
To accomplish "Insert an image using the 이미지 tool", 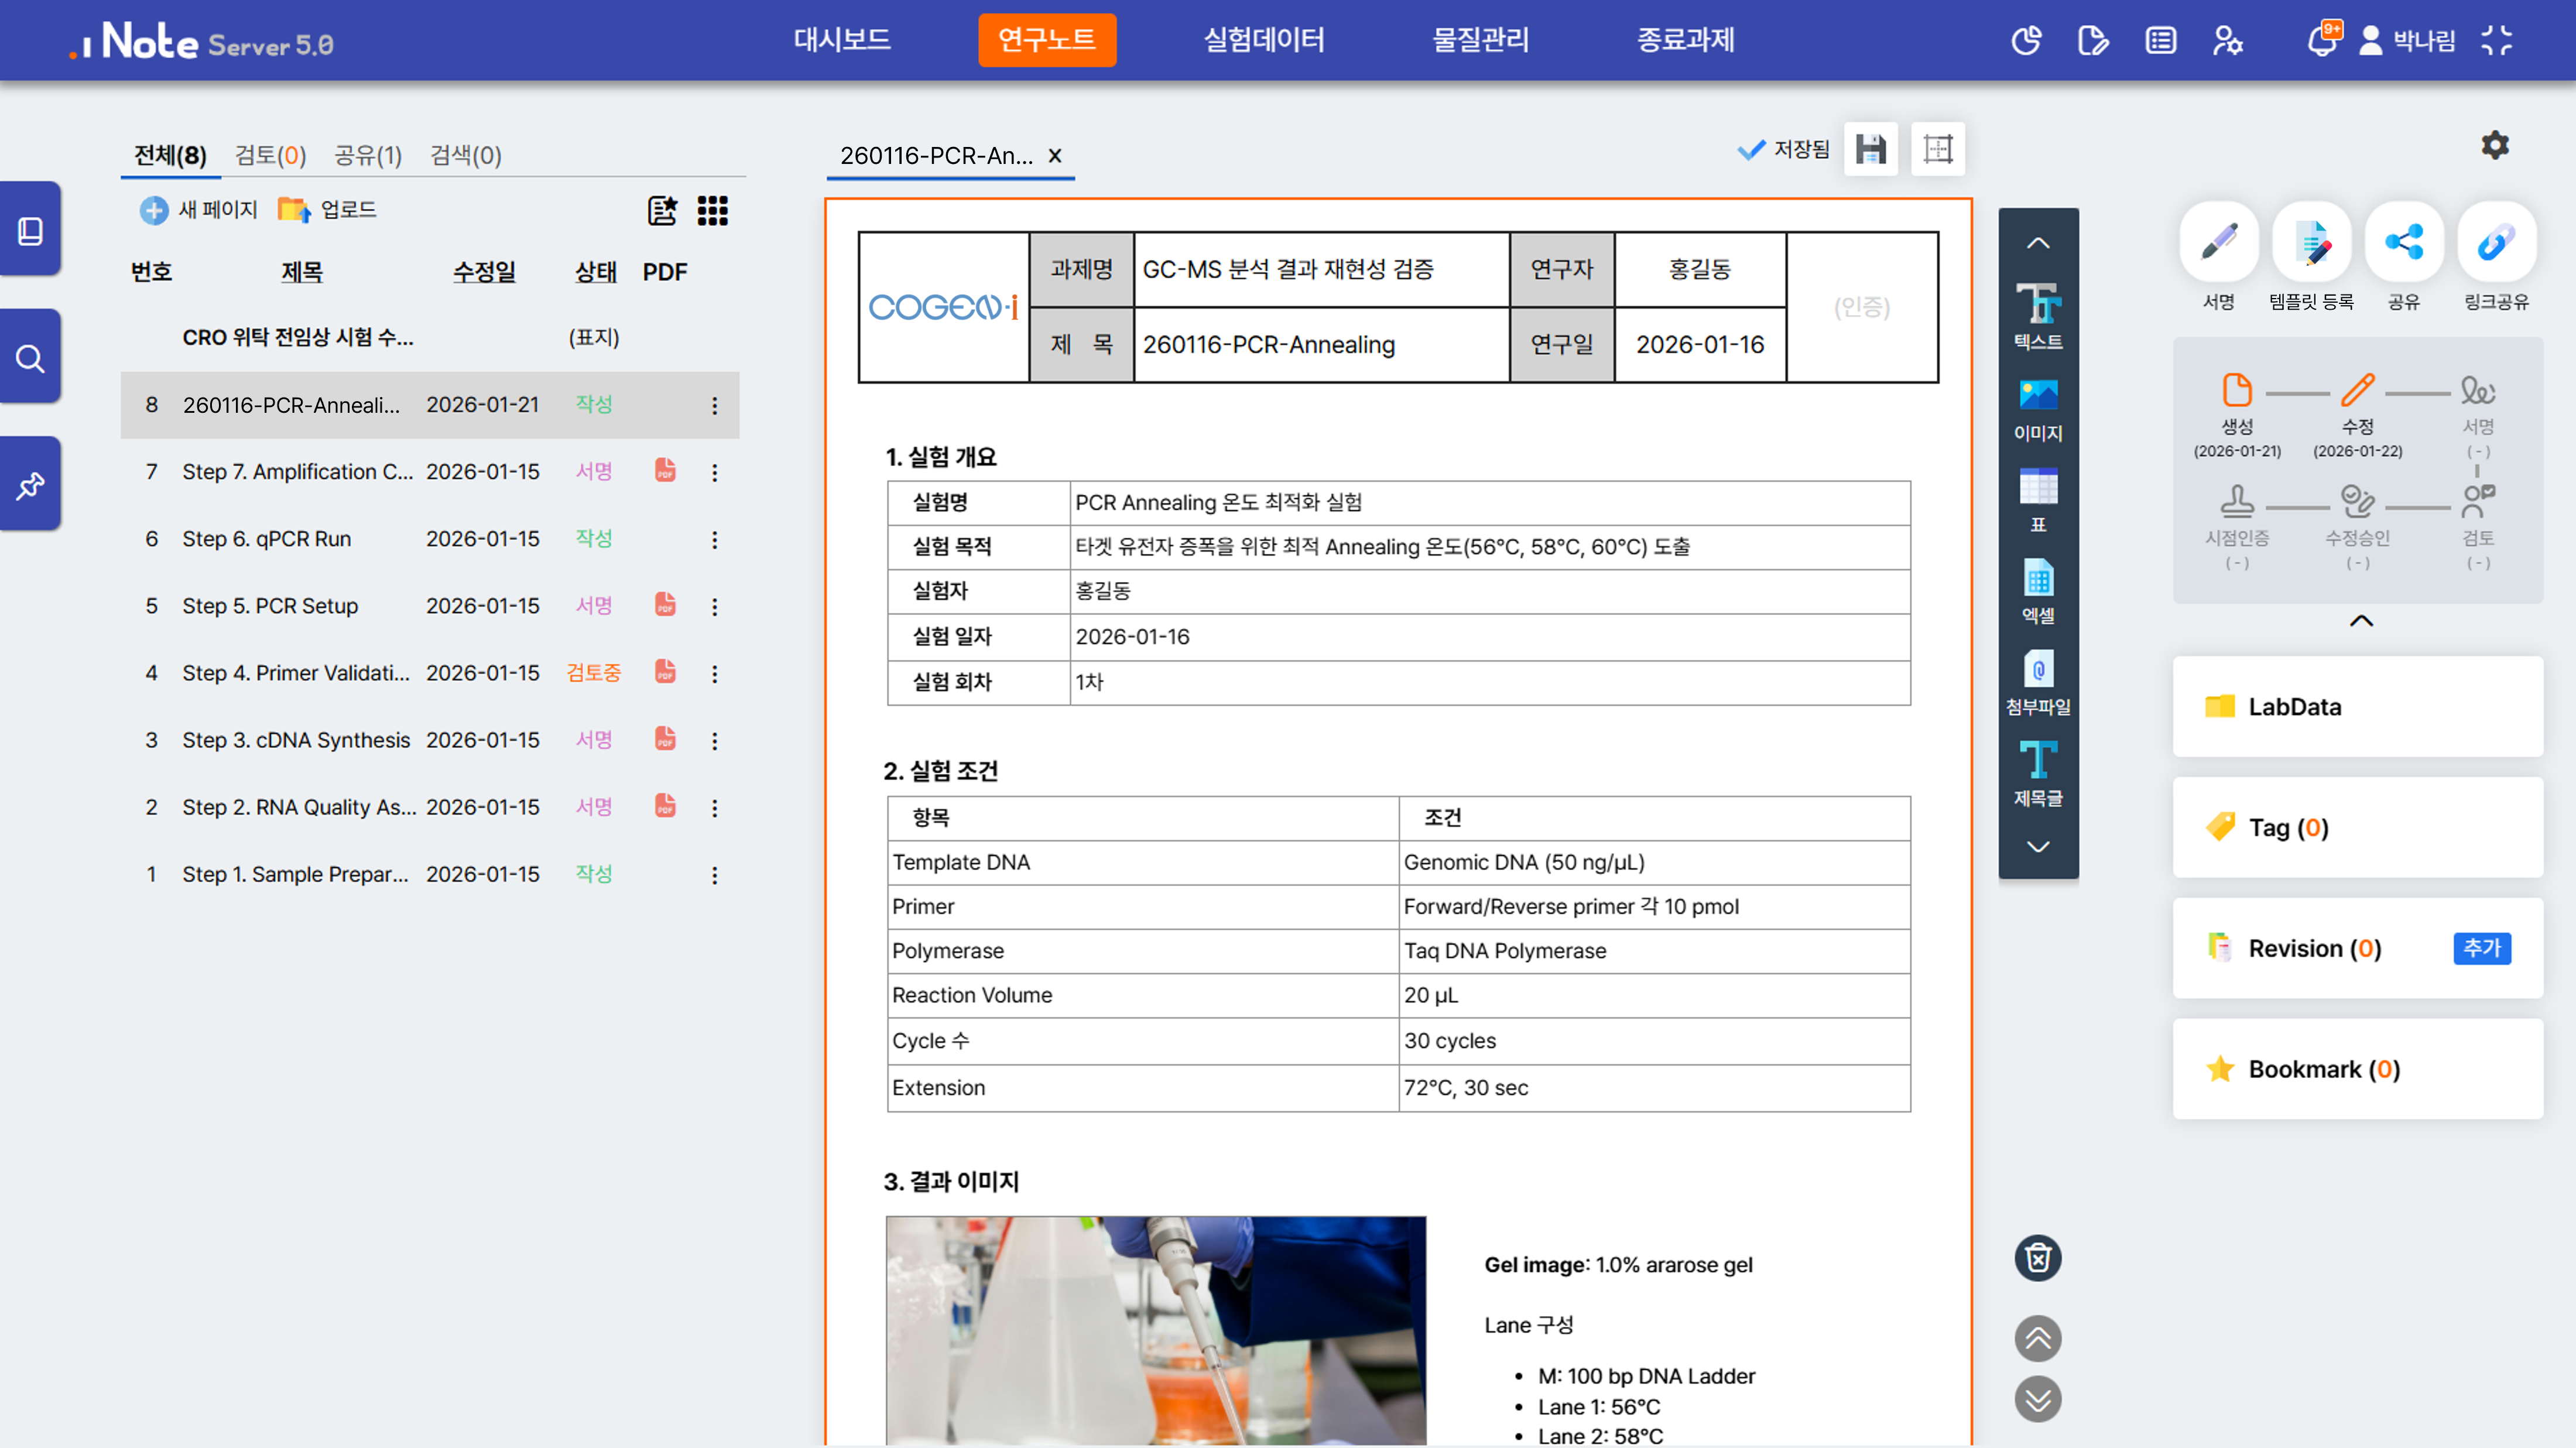I will point(2038,407).
